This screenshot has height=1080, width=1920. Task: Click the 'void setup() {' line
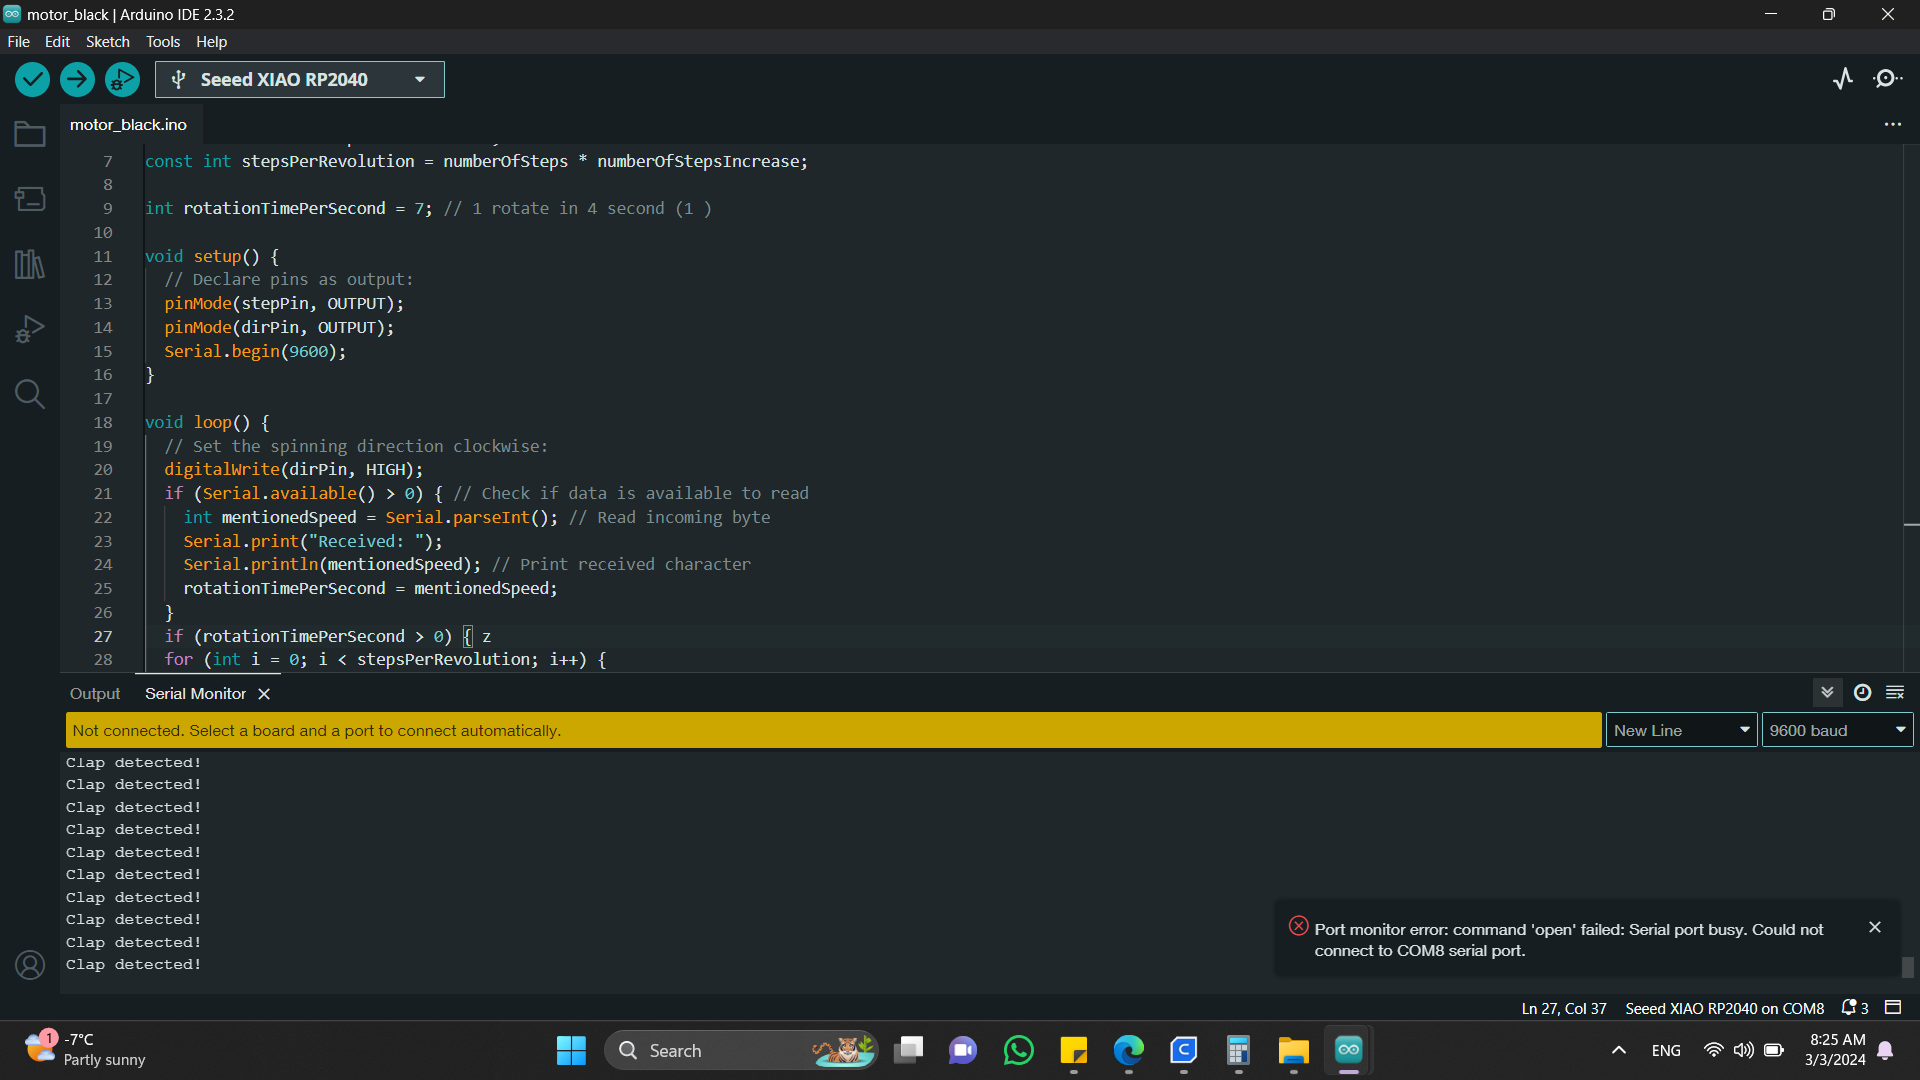point(212,257)
